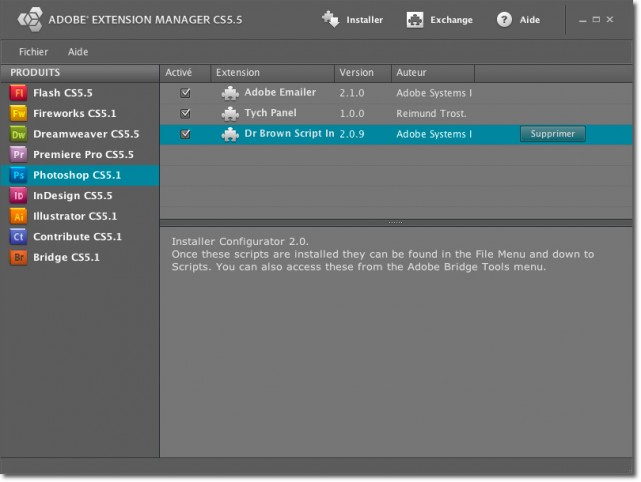Image resolution: width=641 pixels, height=482 pixels.
Task: Choose Bridge CS5.1 product
Action: tap(80, 257)
